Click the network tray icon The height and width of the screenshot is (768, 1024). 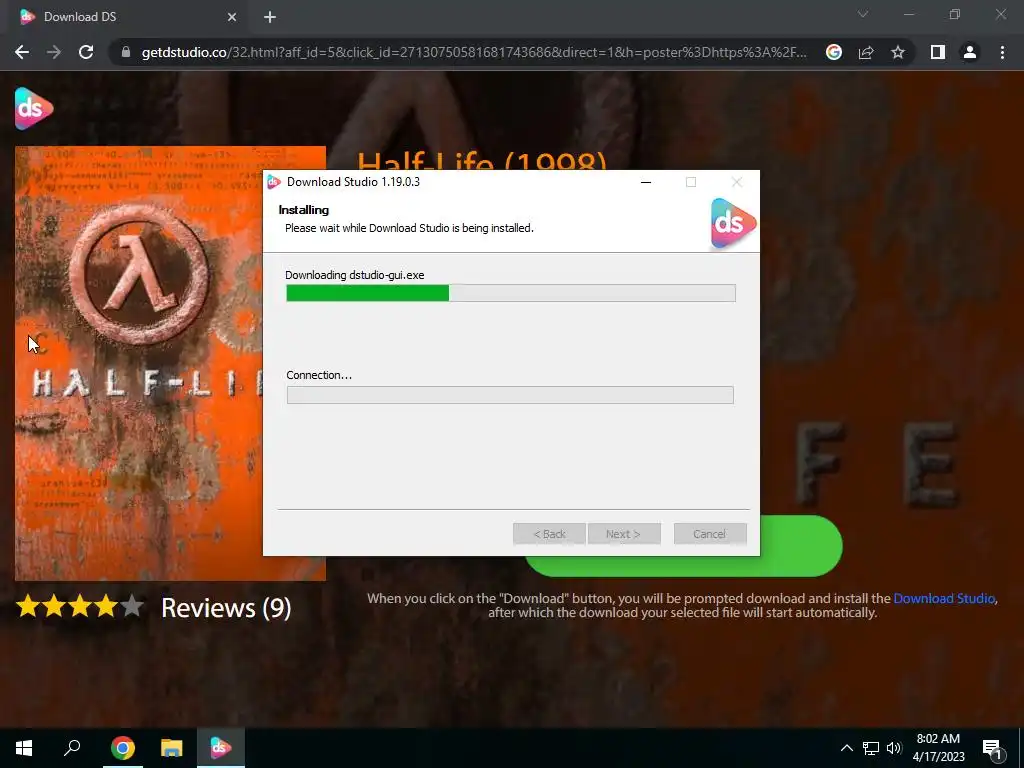click(x=870, y=748)
